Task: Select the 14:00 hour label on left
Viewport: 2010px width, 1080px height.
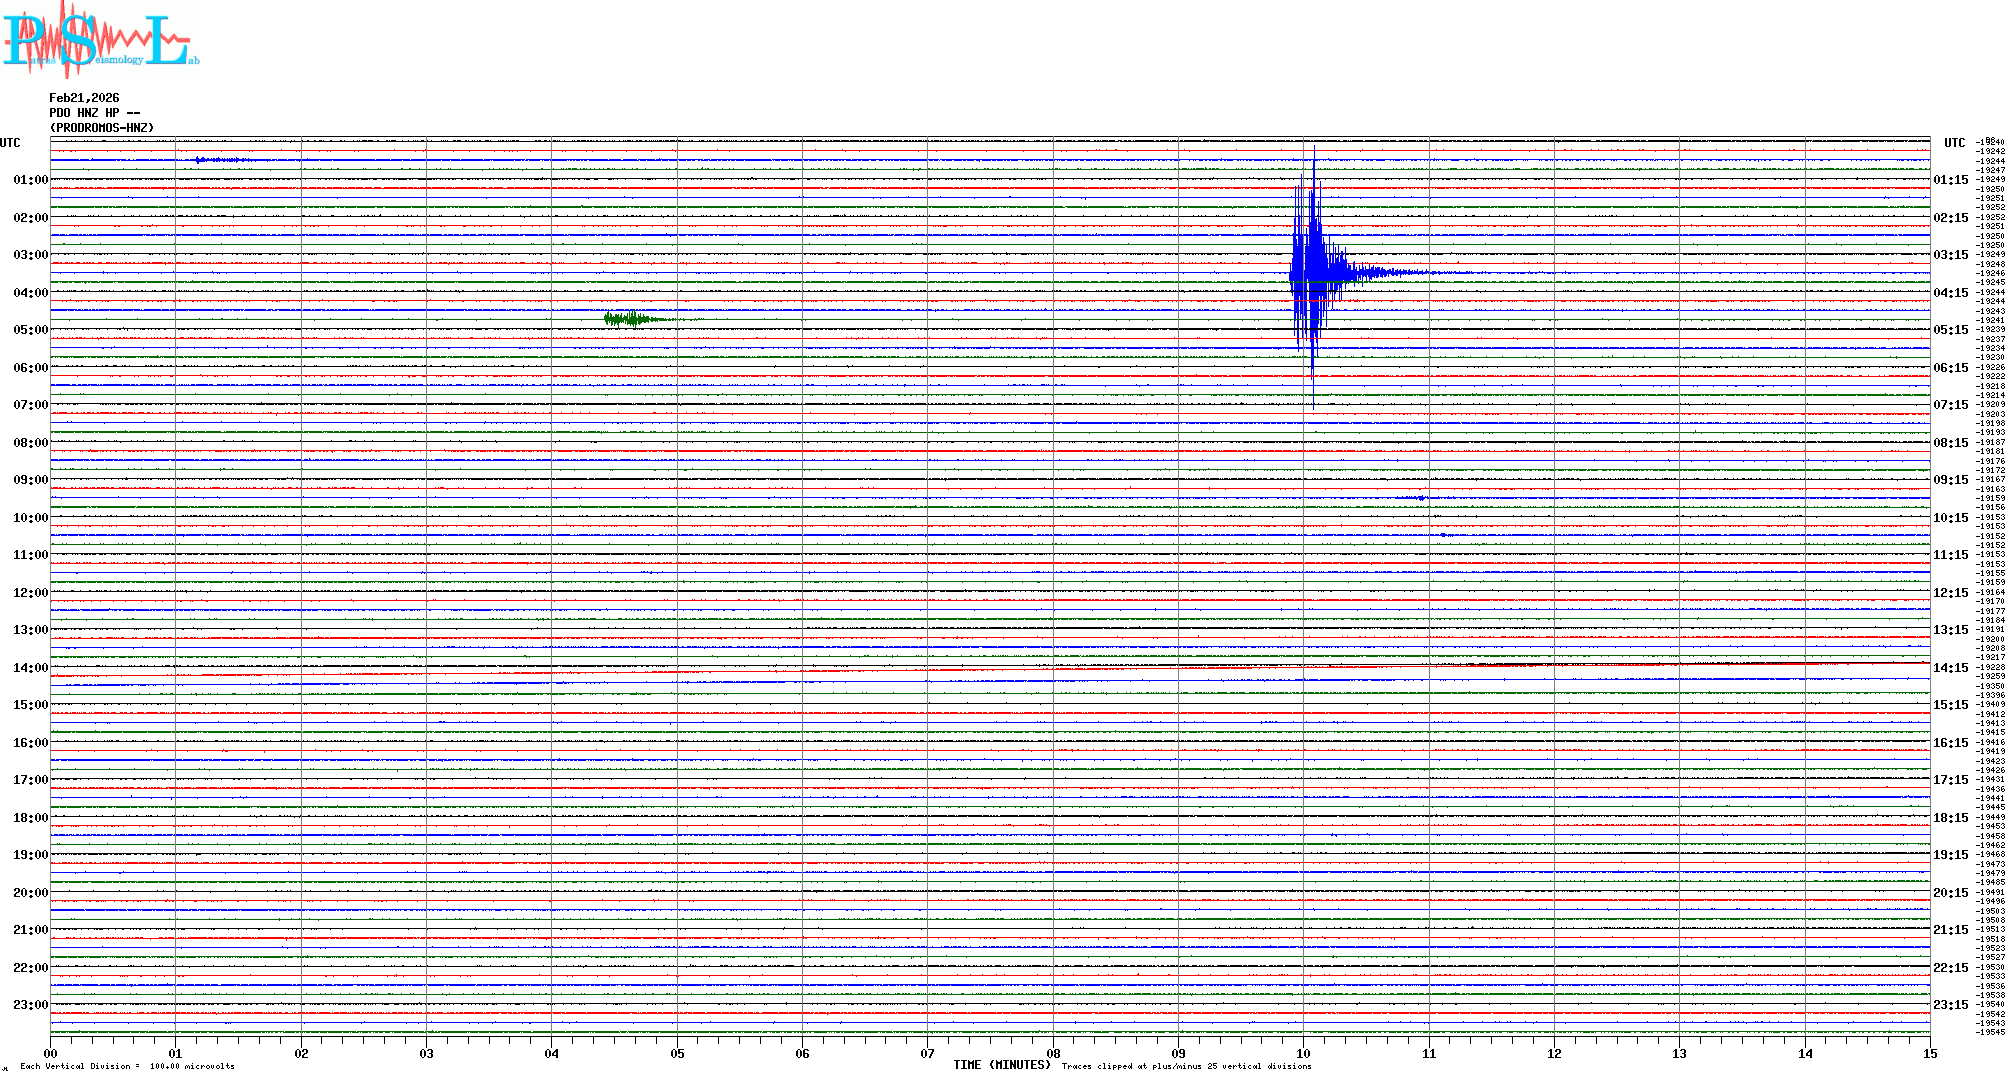Action: pos(30,668)
